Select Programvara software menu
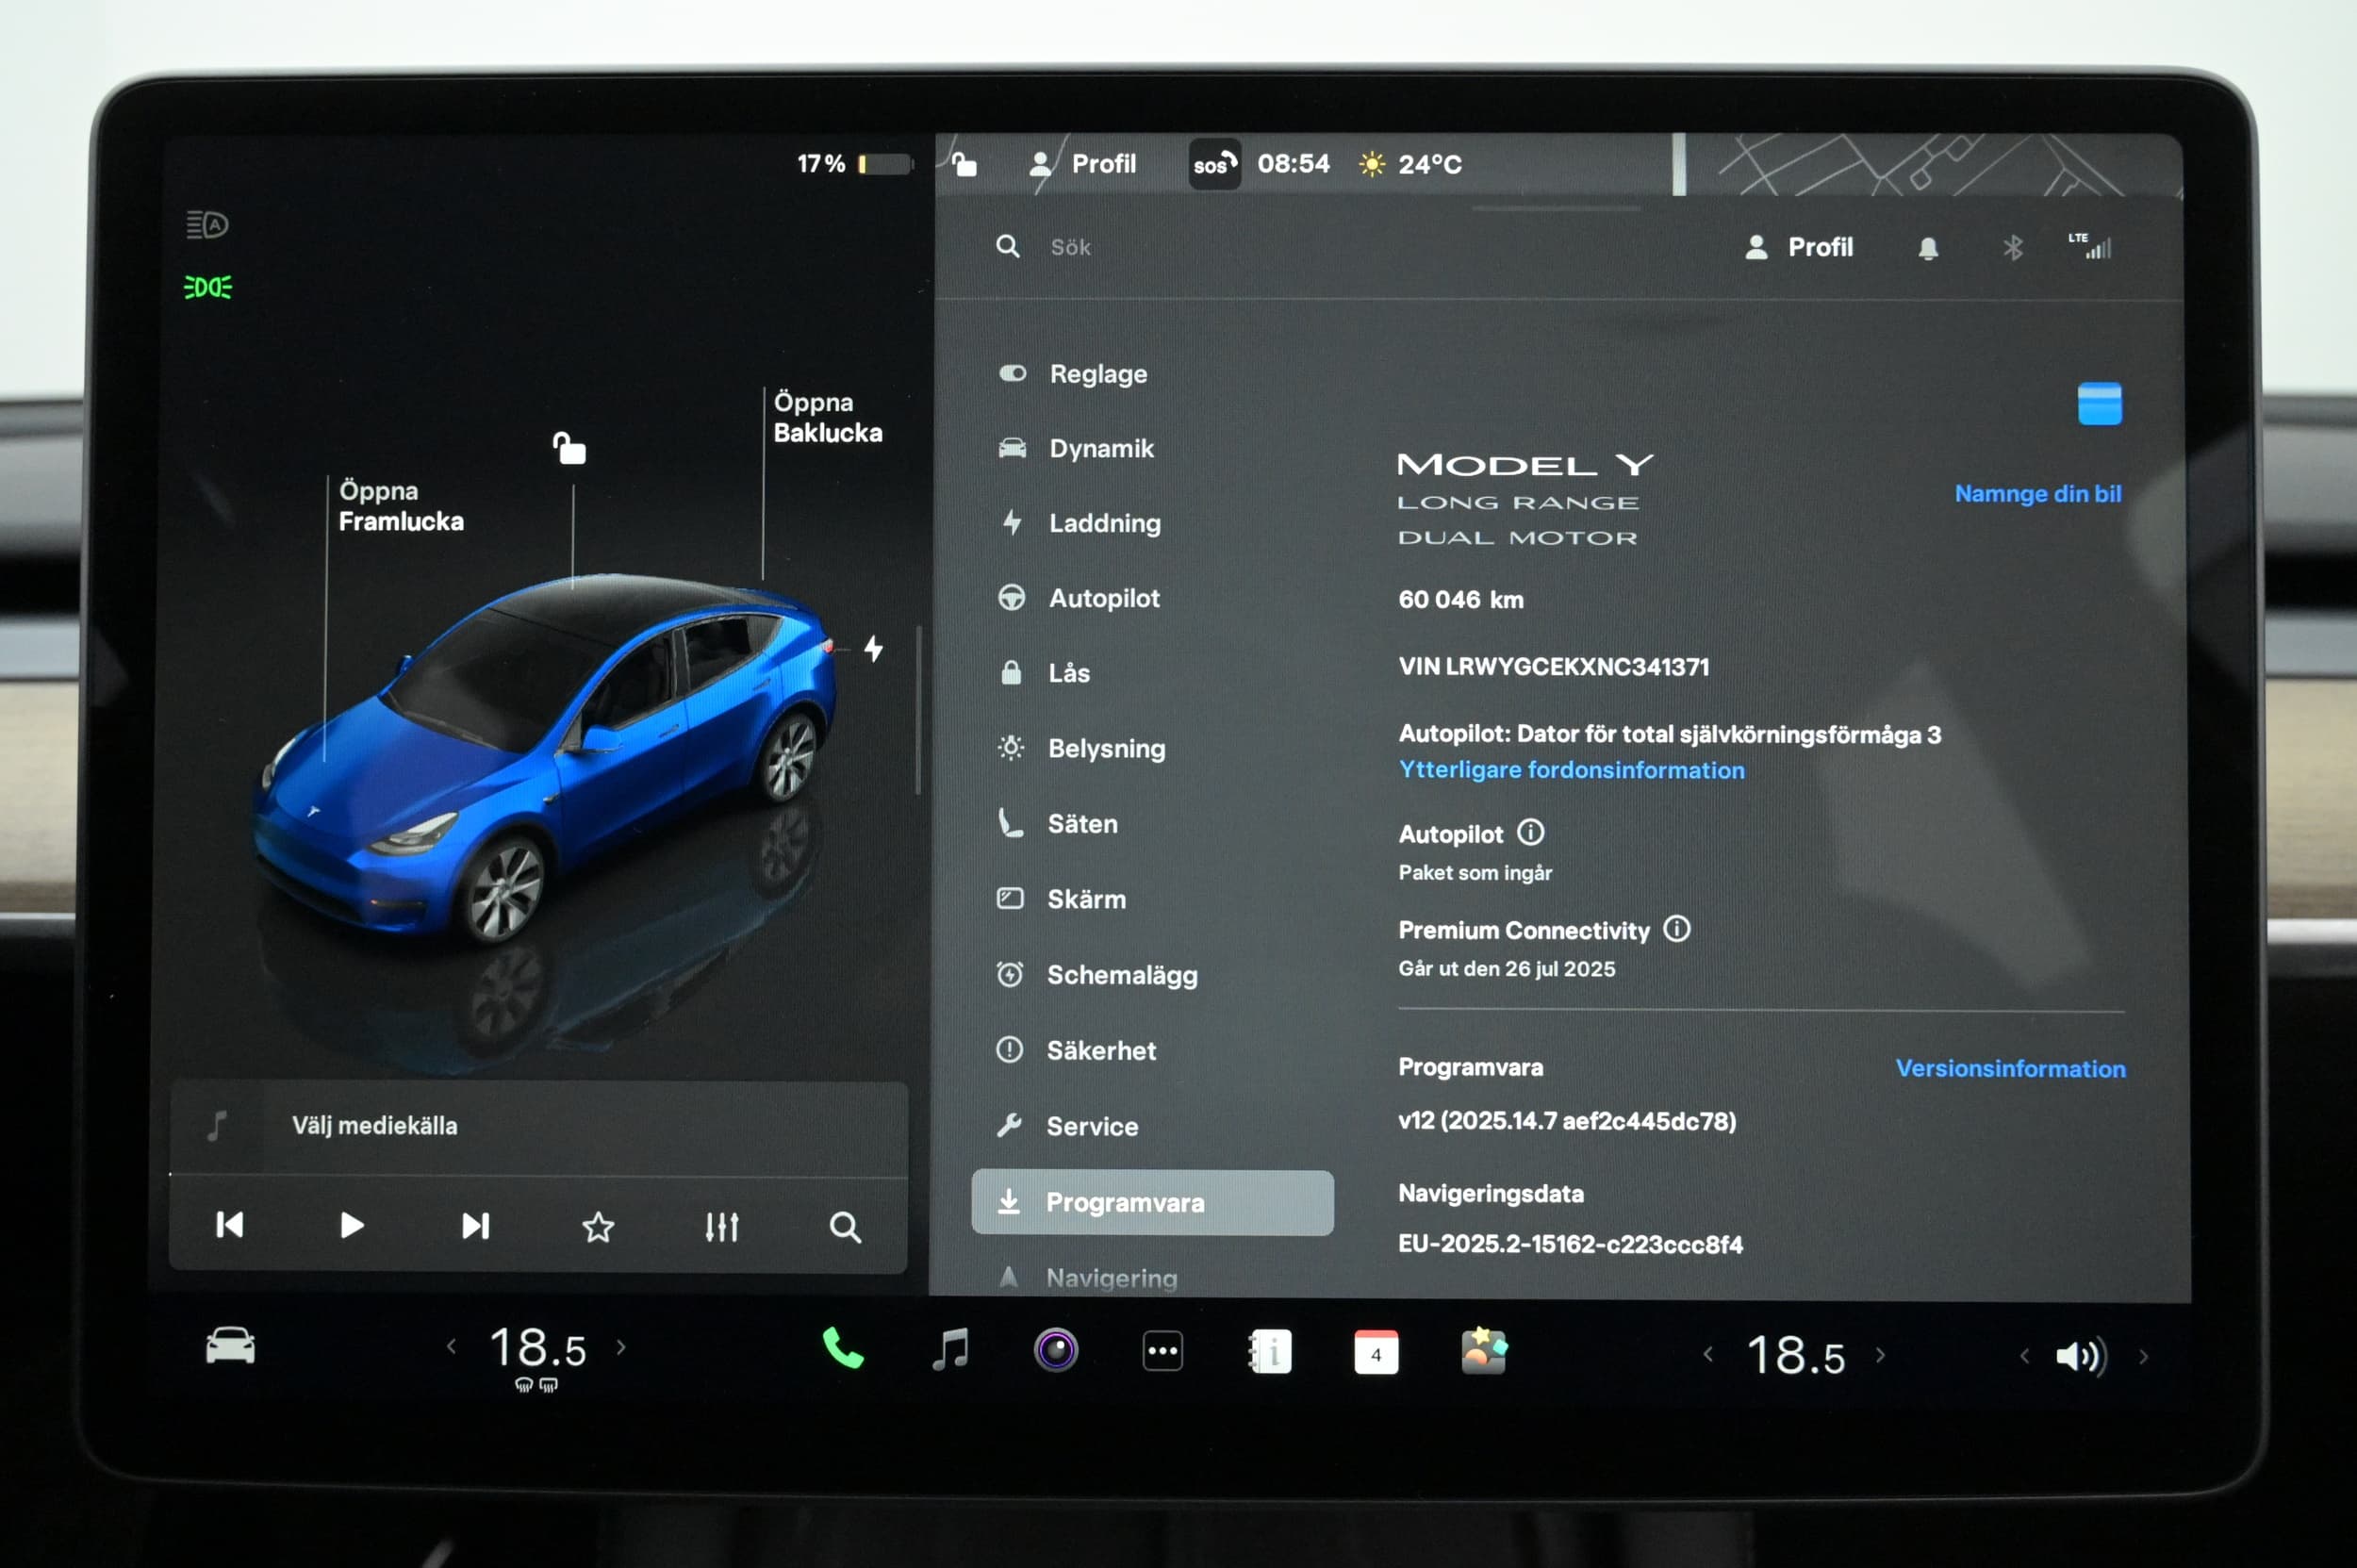2357x1568 pixels. [x=1153, y=1202]
